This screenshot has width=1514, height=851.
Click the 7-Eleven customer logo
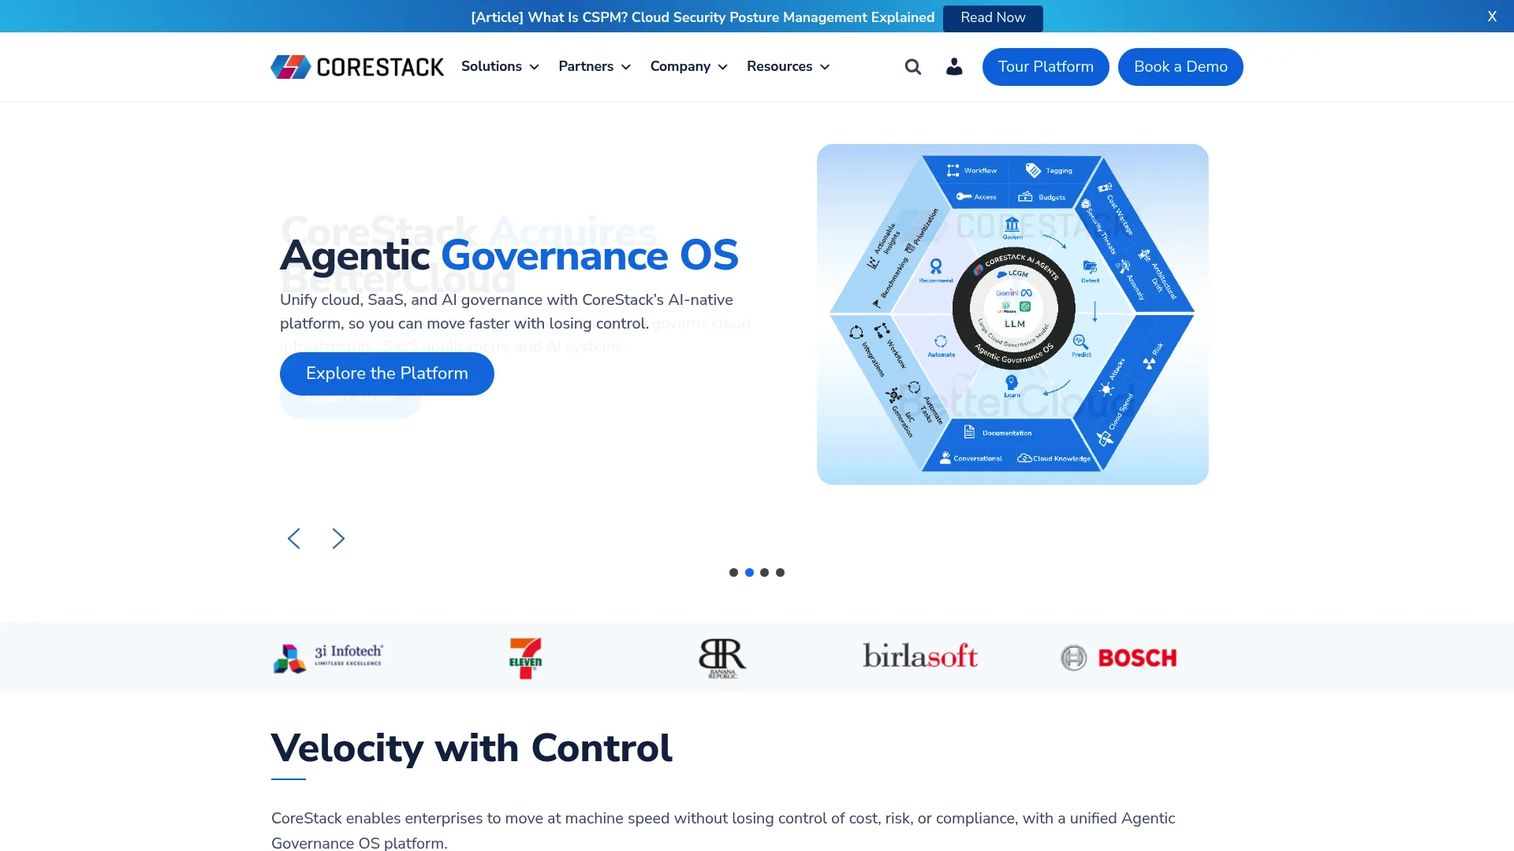525,658
